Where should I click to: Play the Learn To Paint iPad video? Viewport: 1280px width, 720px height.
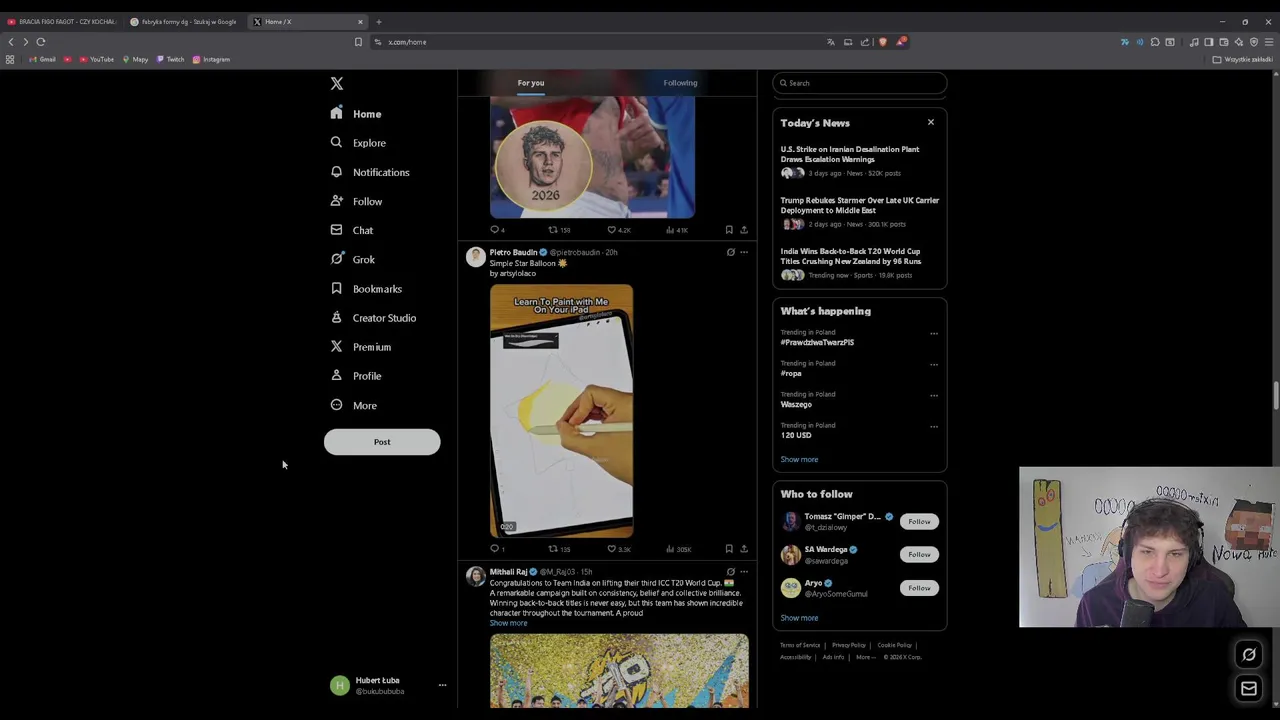561,411
